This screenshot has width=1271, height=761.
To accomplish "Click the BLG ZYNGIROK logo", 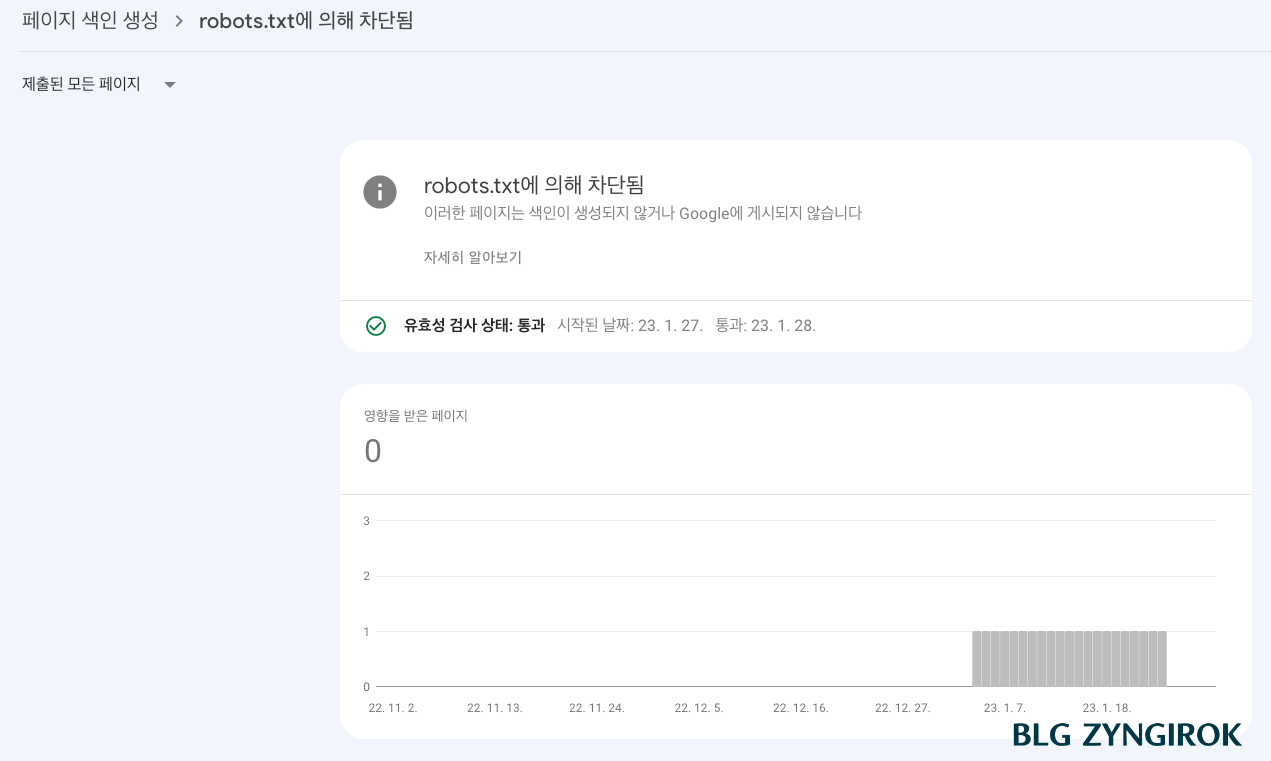I will point(1126,734).
